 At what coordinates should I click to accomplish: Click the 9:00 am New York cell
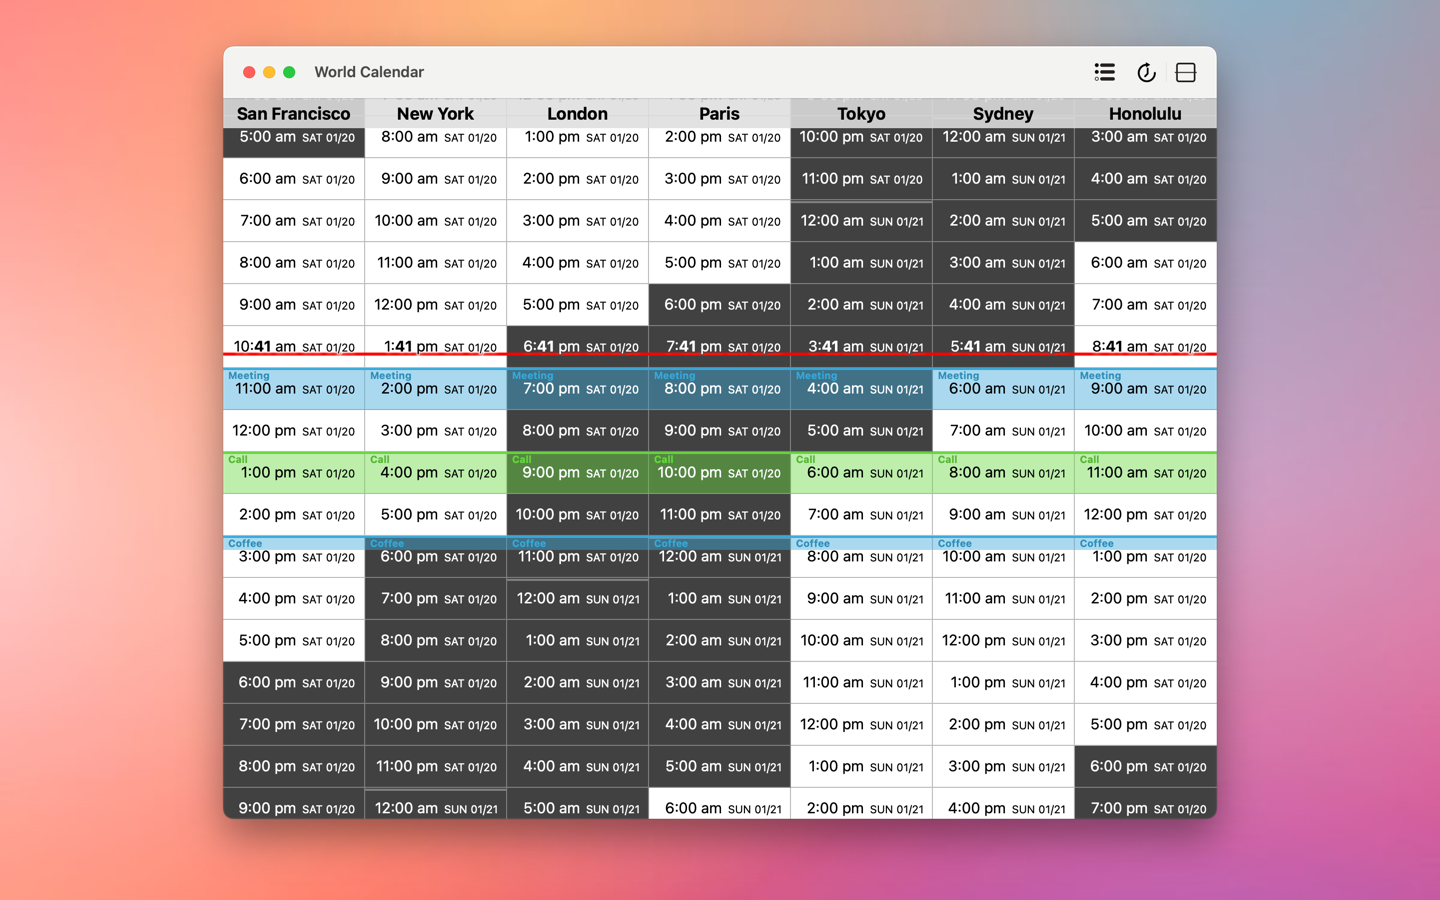pos(436,179)
